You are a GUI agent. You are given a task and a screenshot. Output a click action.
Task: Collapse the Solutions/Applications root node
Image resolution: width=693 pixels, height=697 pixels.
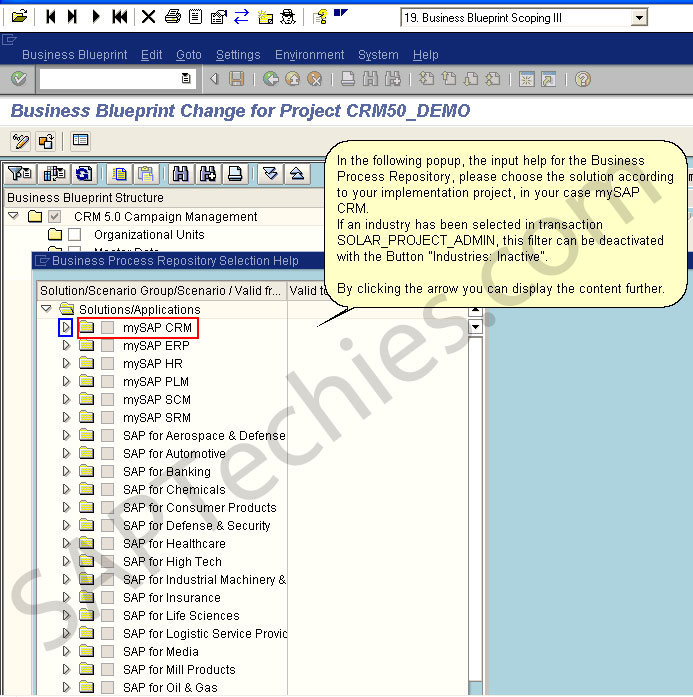(46, 308)
